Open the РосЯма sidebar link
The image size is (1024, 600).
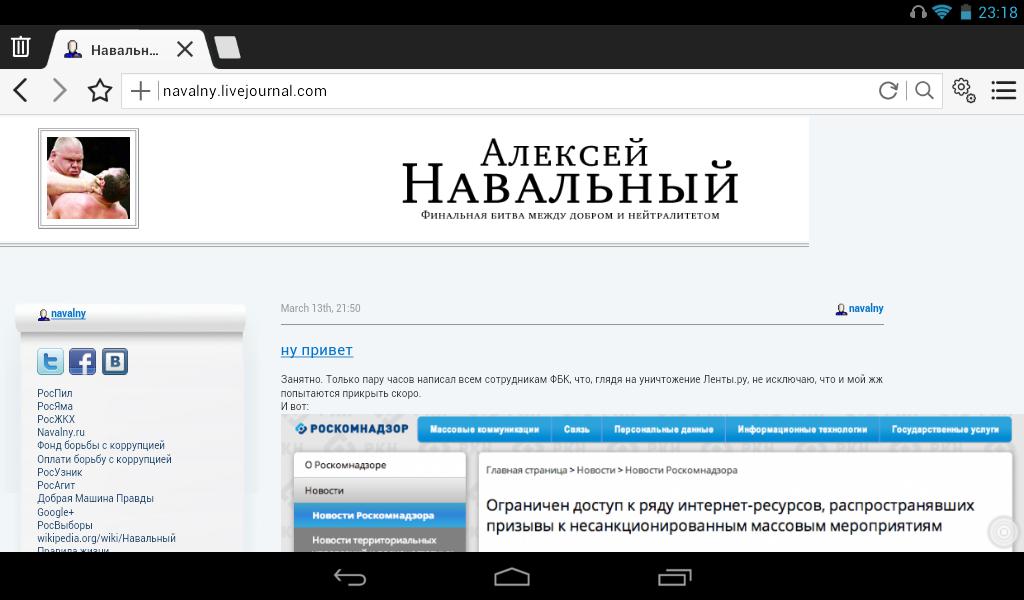[55, 406]
